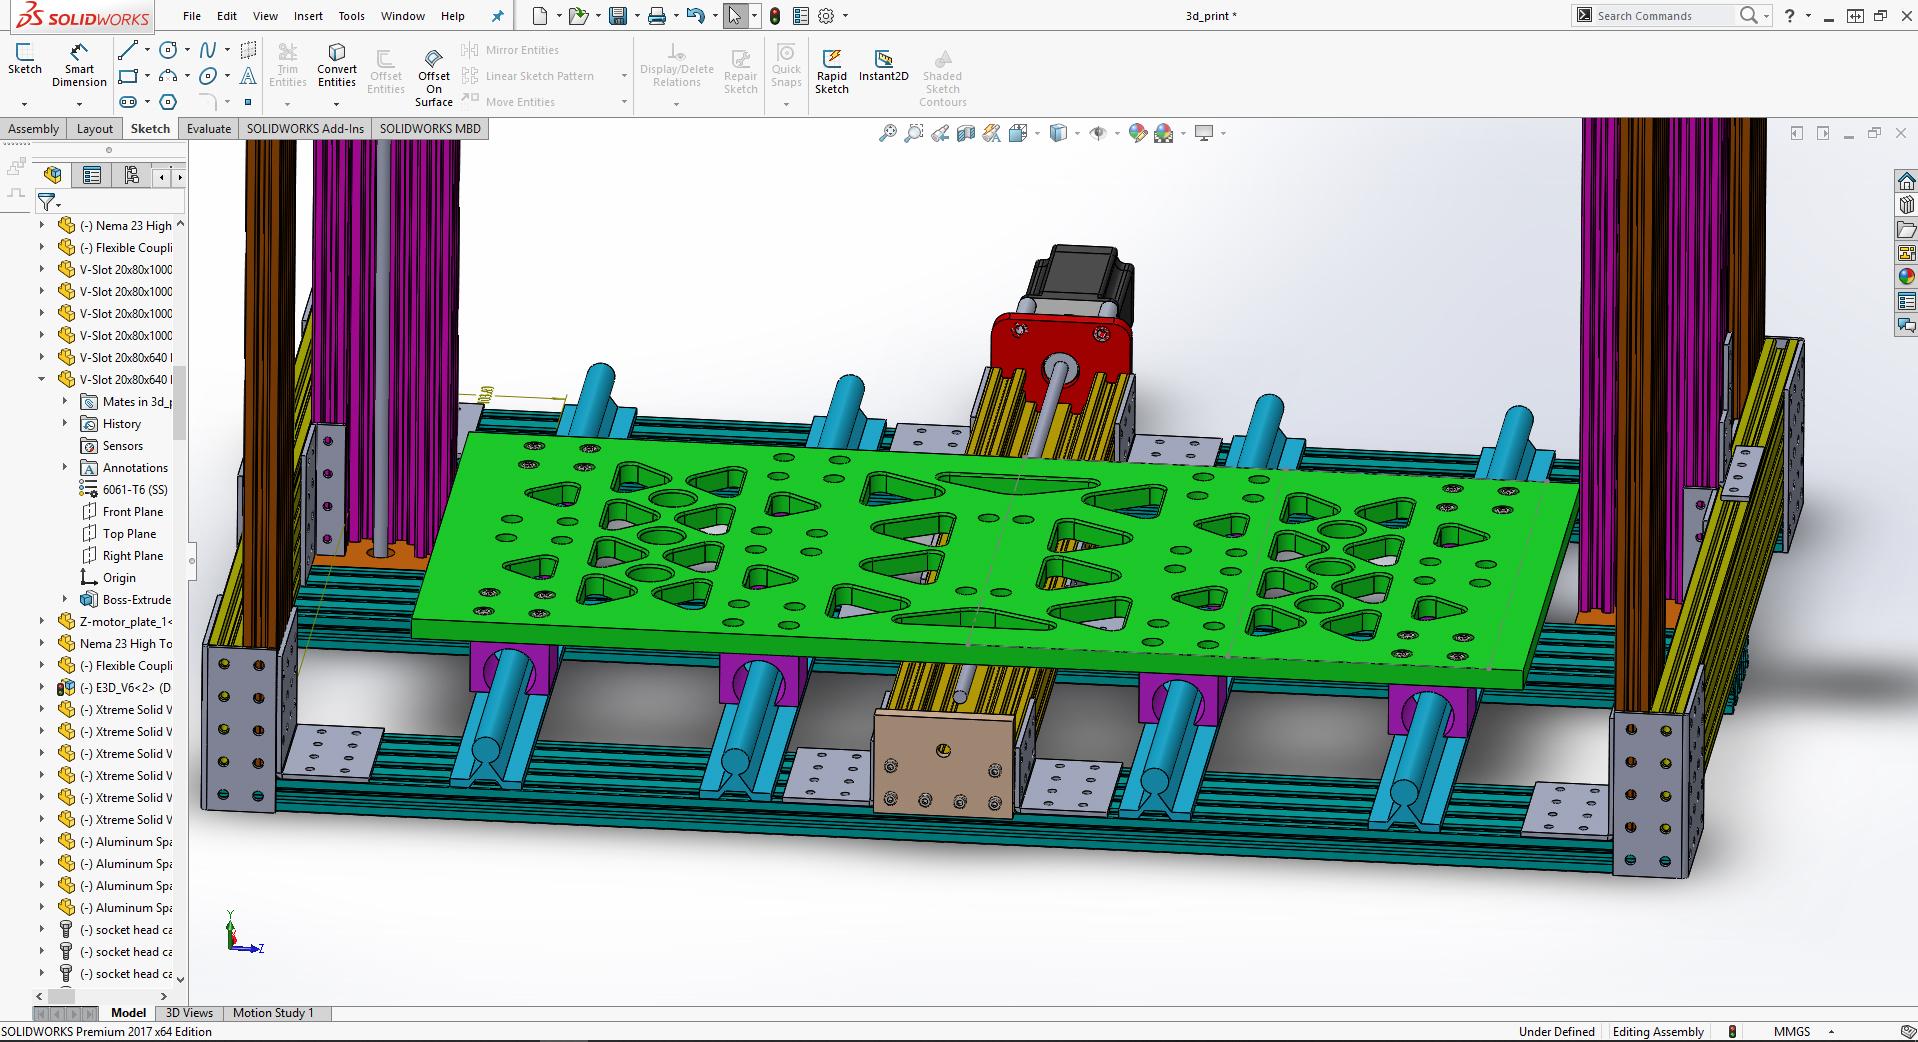
Task: Click Zoom to Area icon
Action: click(914, 133)
